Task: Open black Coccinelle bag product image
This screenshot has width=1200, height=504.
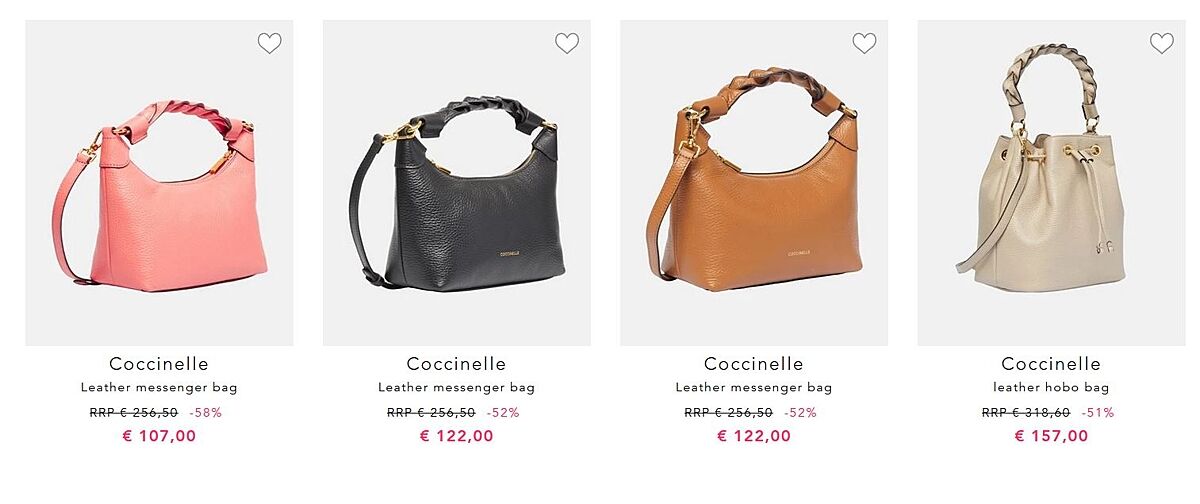Action: 456,183
